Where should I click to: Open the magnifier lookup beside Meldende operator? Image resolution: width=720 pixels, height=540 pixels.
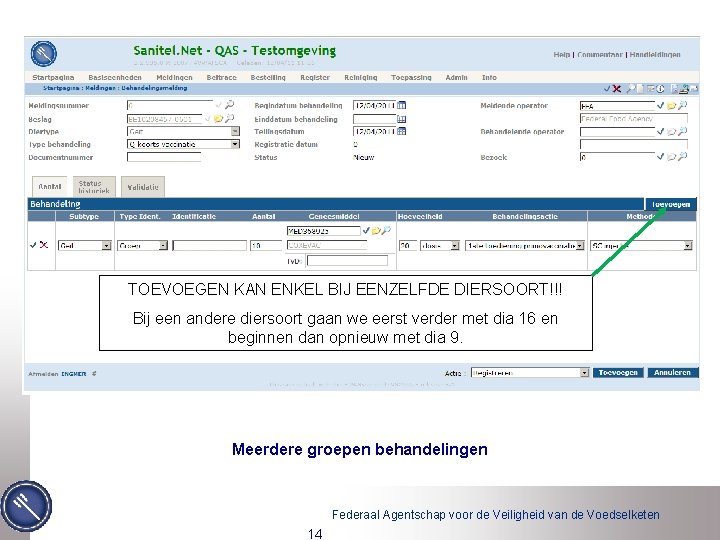pyautogui.click(x=682, y=105)
